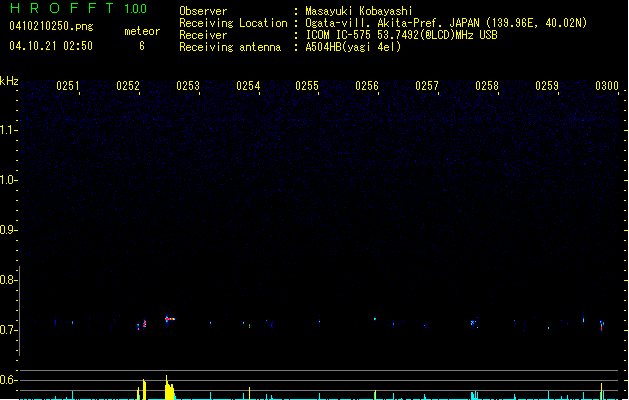This screenshot has height=400, width=629.
Task: Click the HROFFT 1.0.0 title text
Action: [79, 8]
